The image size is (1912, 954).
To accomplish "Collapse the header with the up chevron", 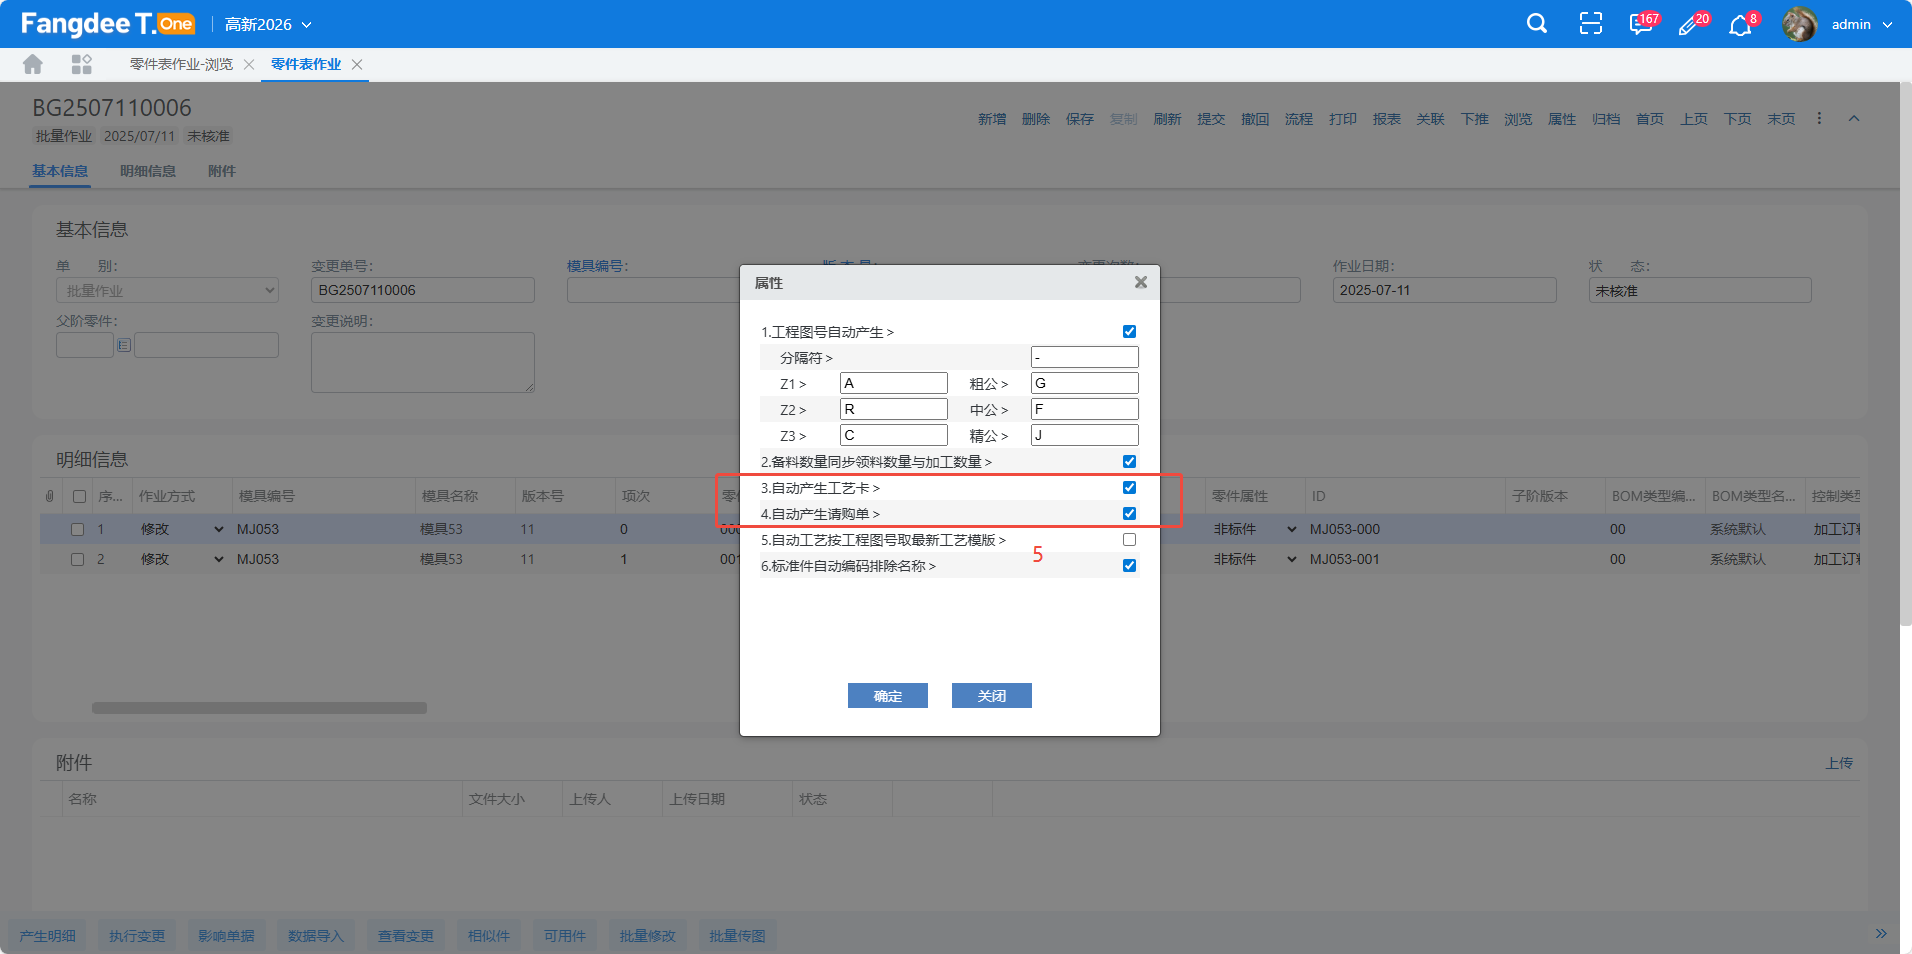I will tap(1854, 119).
